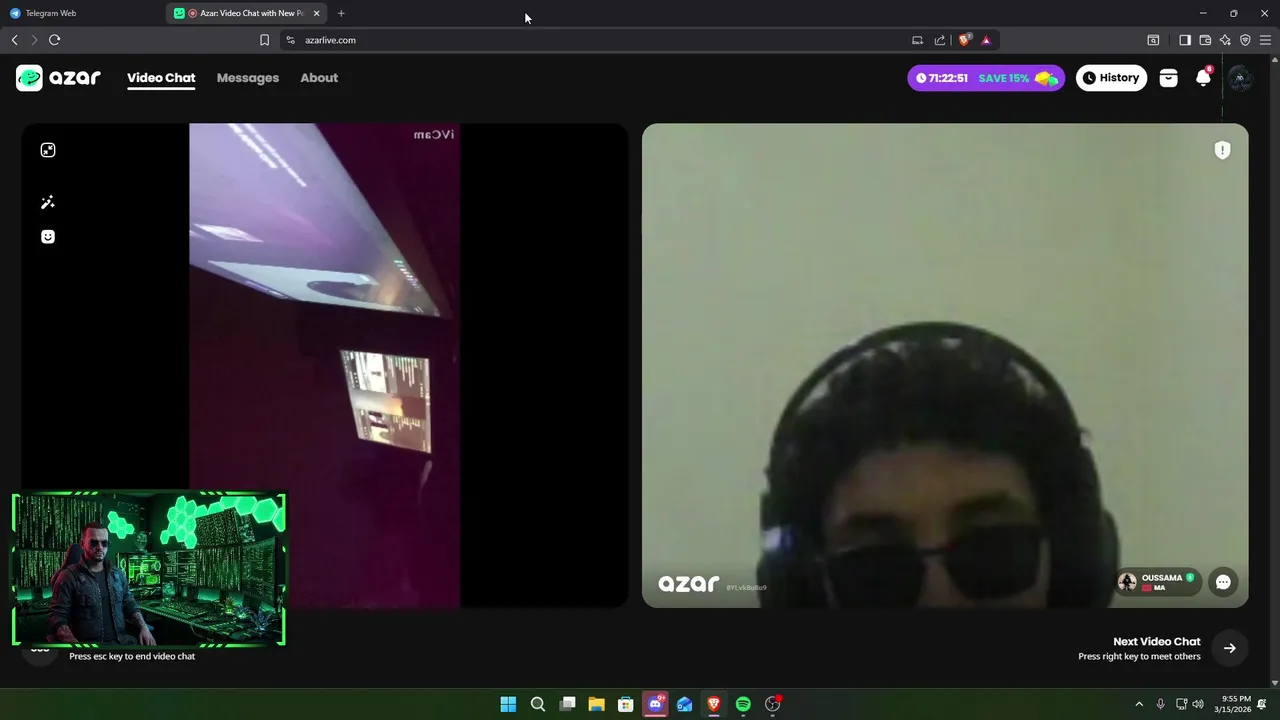
Task: Click the remote user's video feed
Action: [x=945, y=366]
